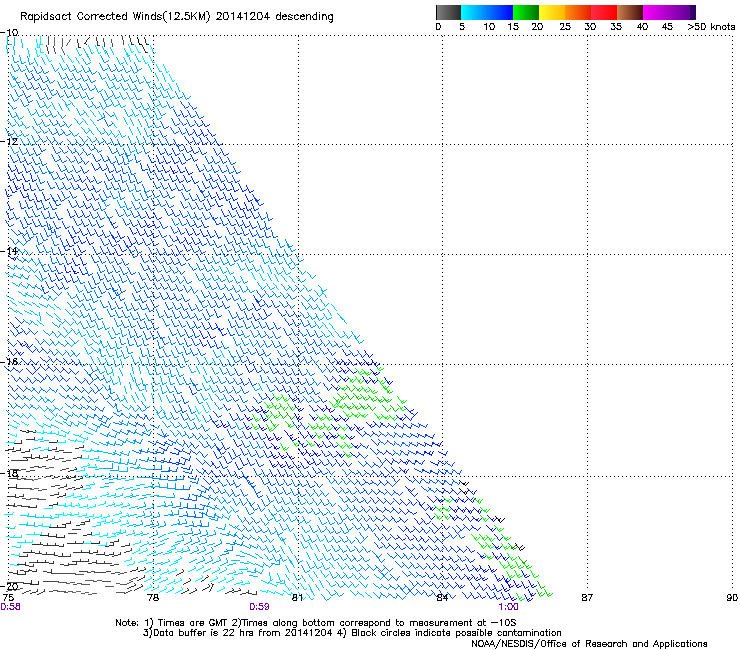
Task: Click the legend label '25'
Action: (565, 27)
